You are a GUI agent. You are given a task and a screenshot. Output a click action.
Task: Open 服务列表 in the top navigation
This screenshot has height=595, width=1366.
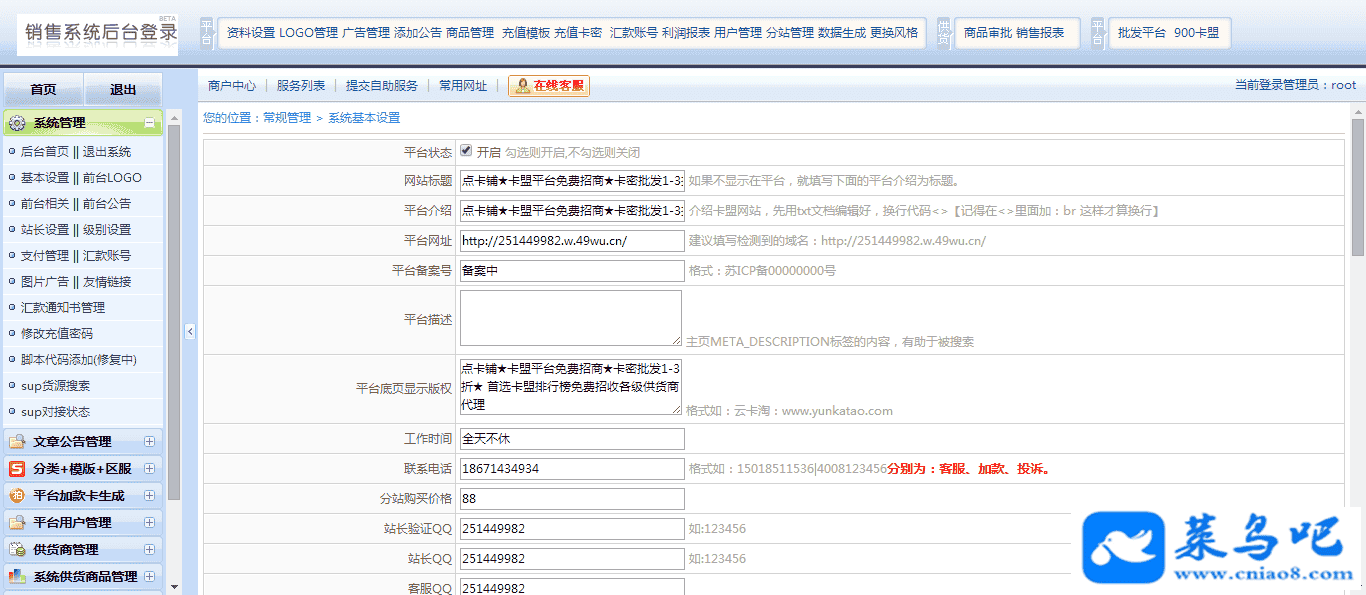(301, 86)
